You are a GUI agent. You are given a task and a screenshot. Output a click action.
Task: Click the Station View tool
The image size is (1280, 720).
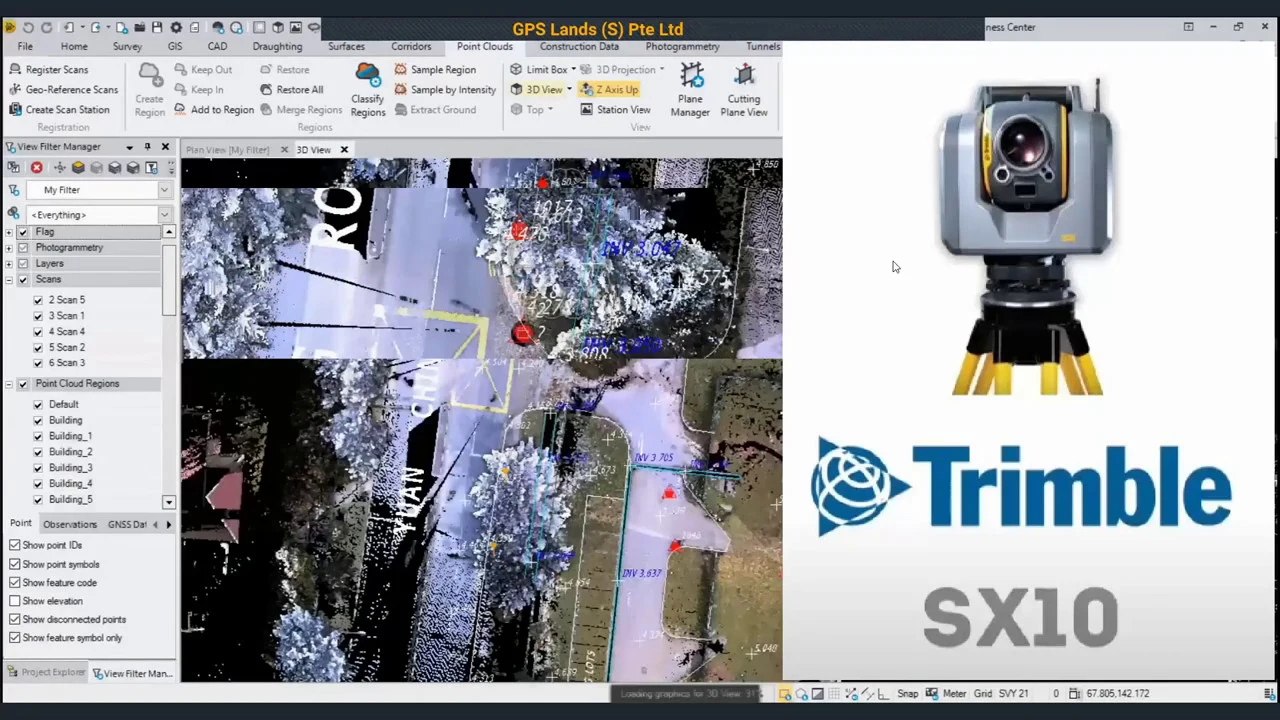pyautogui.click(x=615, y=110)
